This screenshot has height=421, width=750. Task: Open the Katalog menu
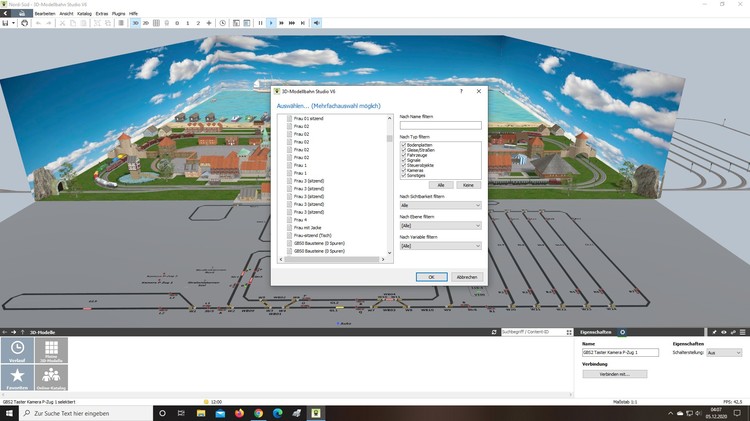(x=84, y=13)
